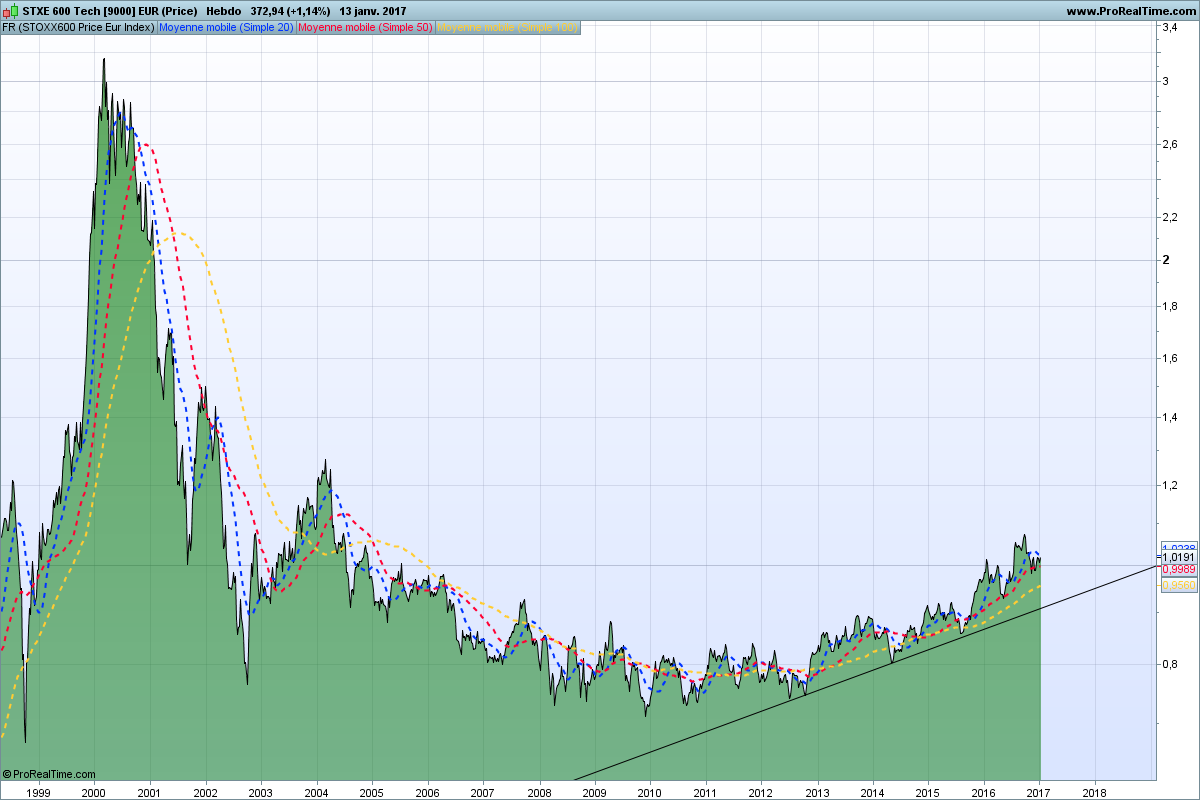Click the 1,2 value on the price axis
This screenshot has height=800, width=1200.
tap(1168, 485)
